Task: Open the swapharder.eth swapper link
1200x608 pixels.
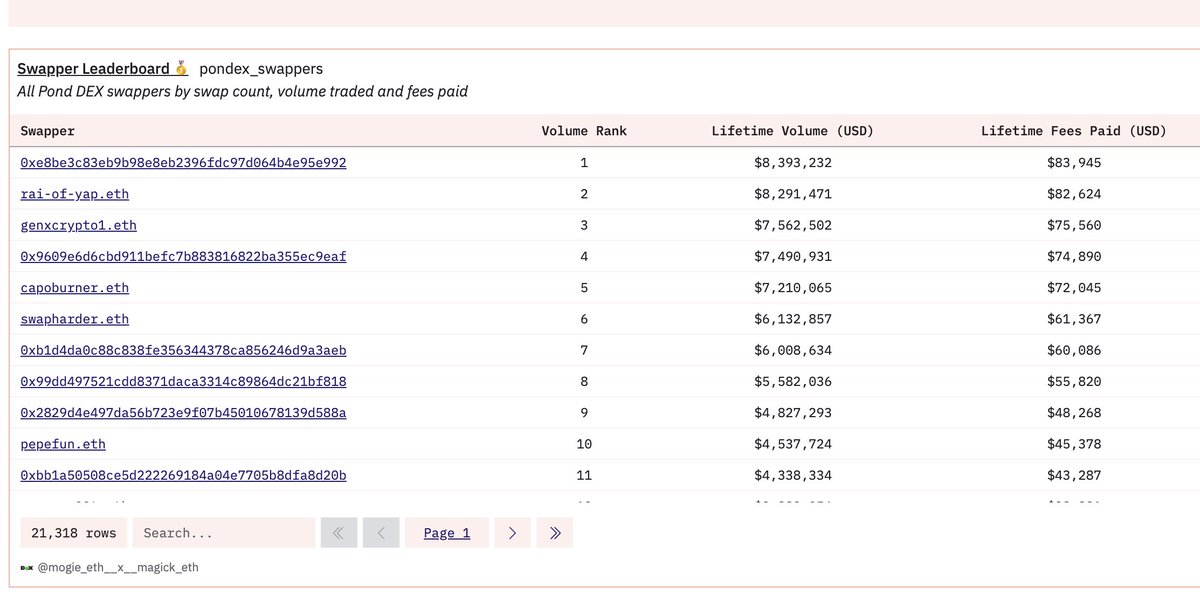Action: tap(75, 319)
